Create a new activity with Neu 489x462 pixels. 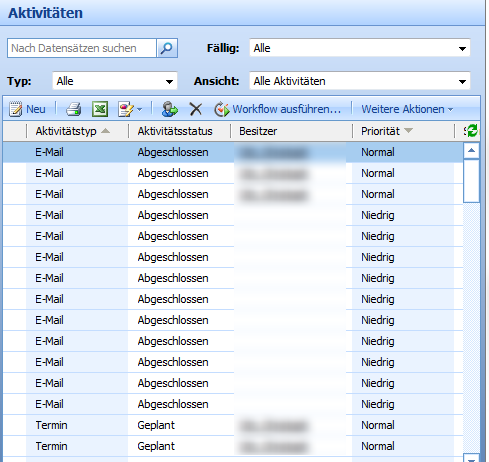point(27,109)
